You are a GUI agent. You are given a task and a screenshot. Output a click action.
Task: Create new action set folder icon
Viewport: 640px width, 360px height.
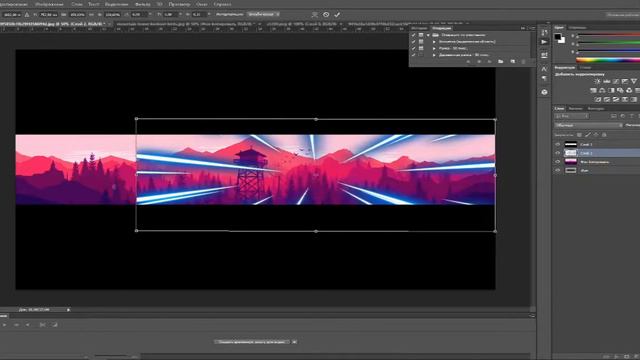500,61
